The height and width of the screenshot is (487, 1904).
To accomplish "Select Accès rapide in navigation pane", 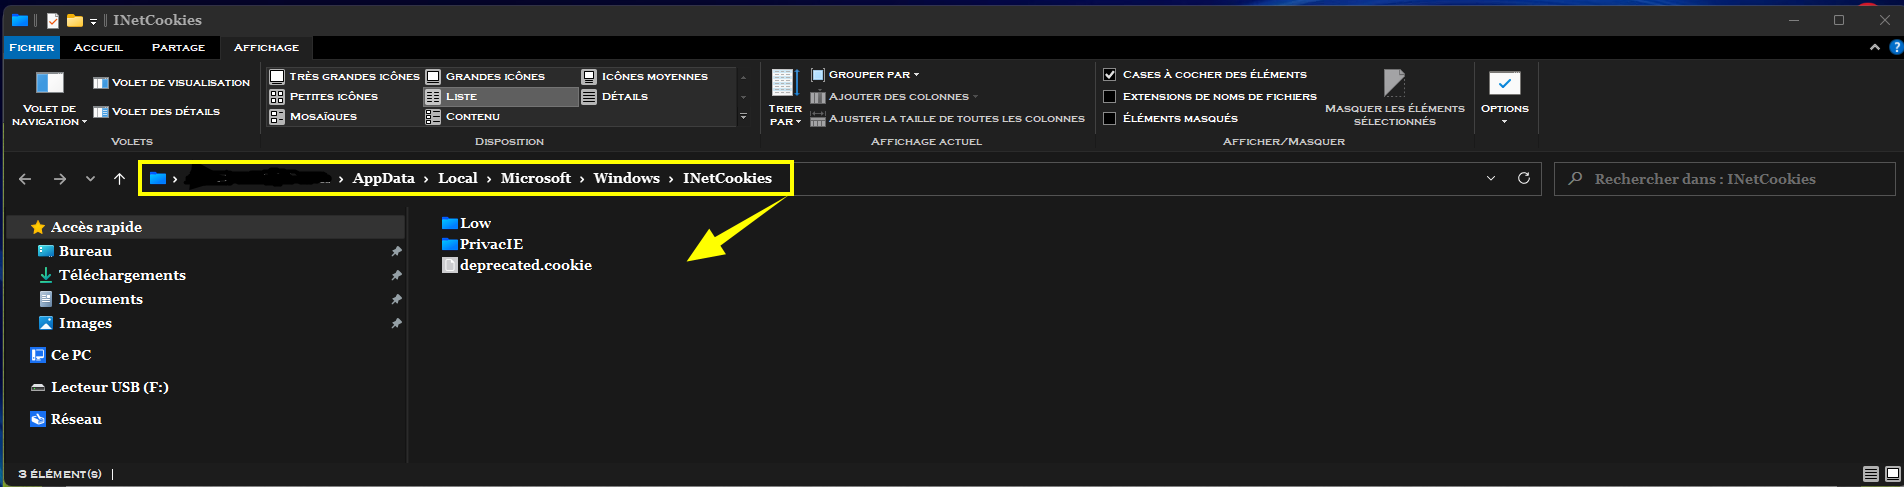I will (205, 227).
